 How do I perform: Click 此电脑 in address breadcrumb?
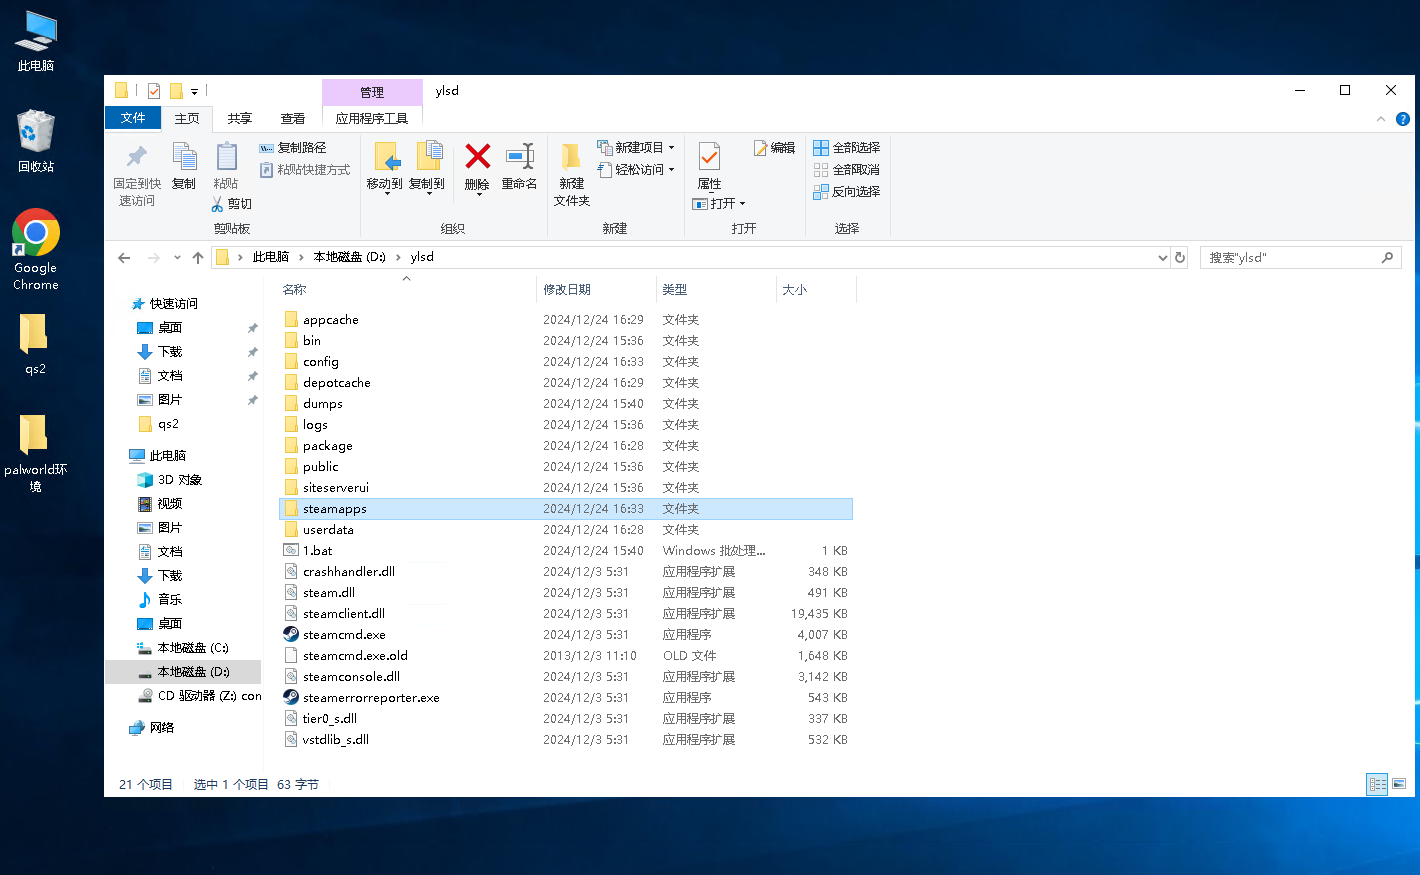pos(270,257)
